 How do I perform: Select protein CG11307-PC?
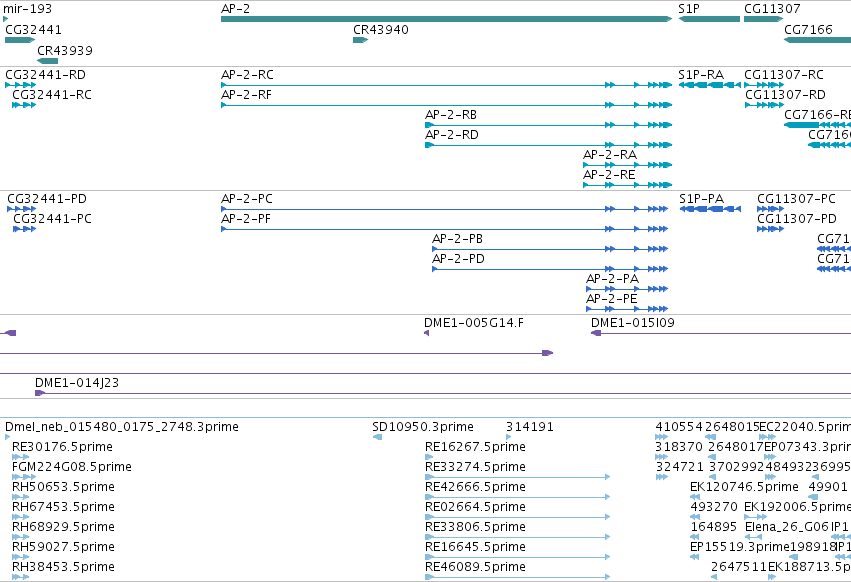click(770, 209)
